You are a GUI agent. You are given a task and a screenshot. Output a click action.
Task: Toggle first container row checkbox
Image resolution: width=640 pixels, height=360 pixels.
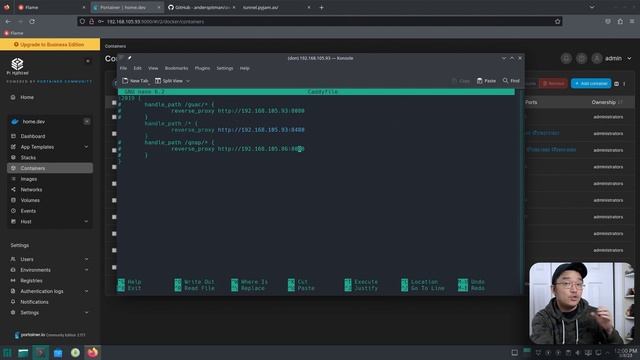114,117
